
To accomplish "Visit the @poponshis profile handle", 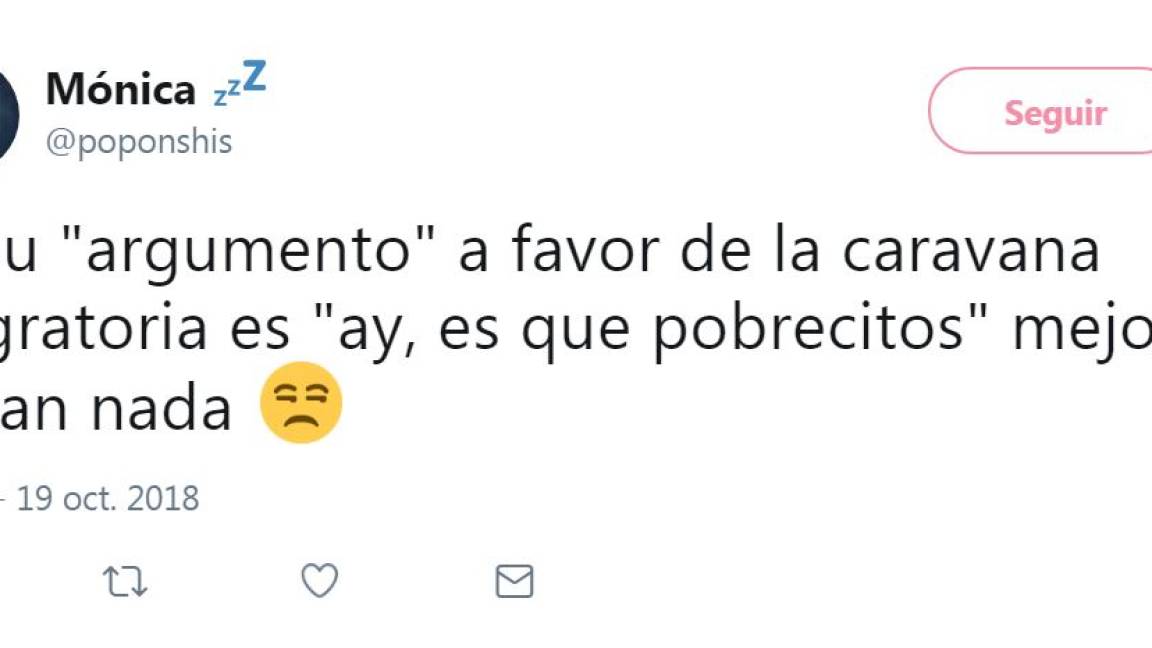I will pos(140,141).
